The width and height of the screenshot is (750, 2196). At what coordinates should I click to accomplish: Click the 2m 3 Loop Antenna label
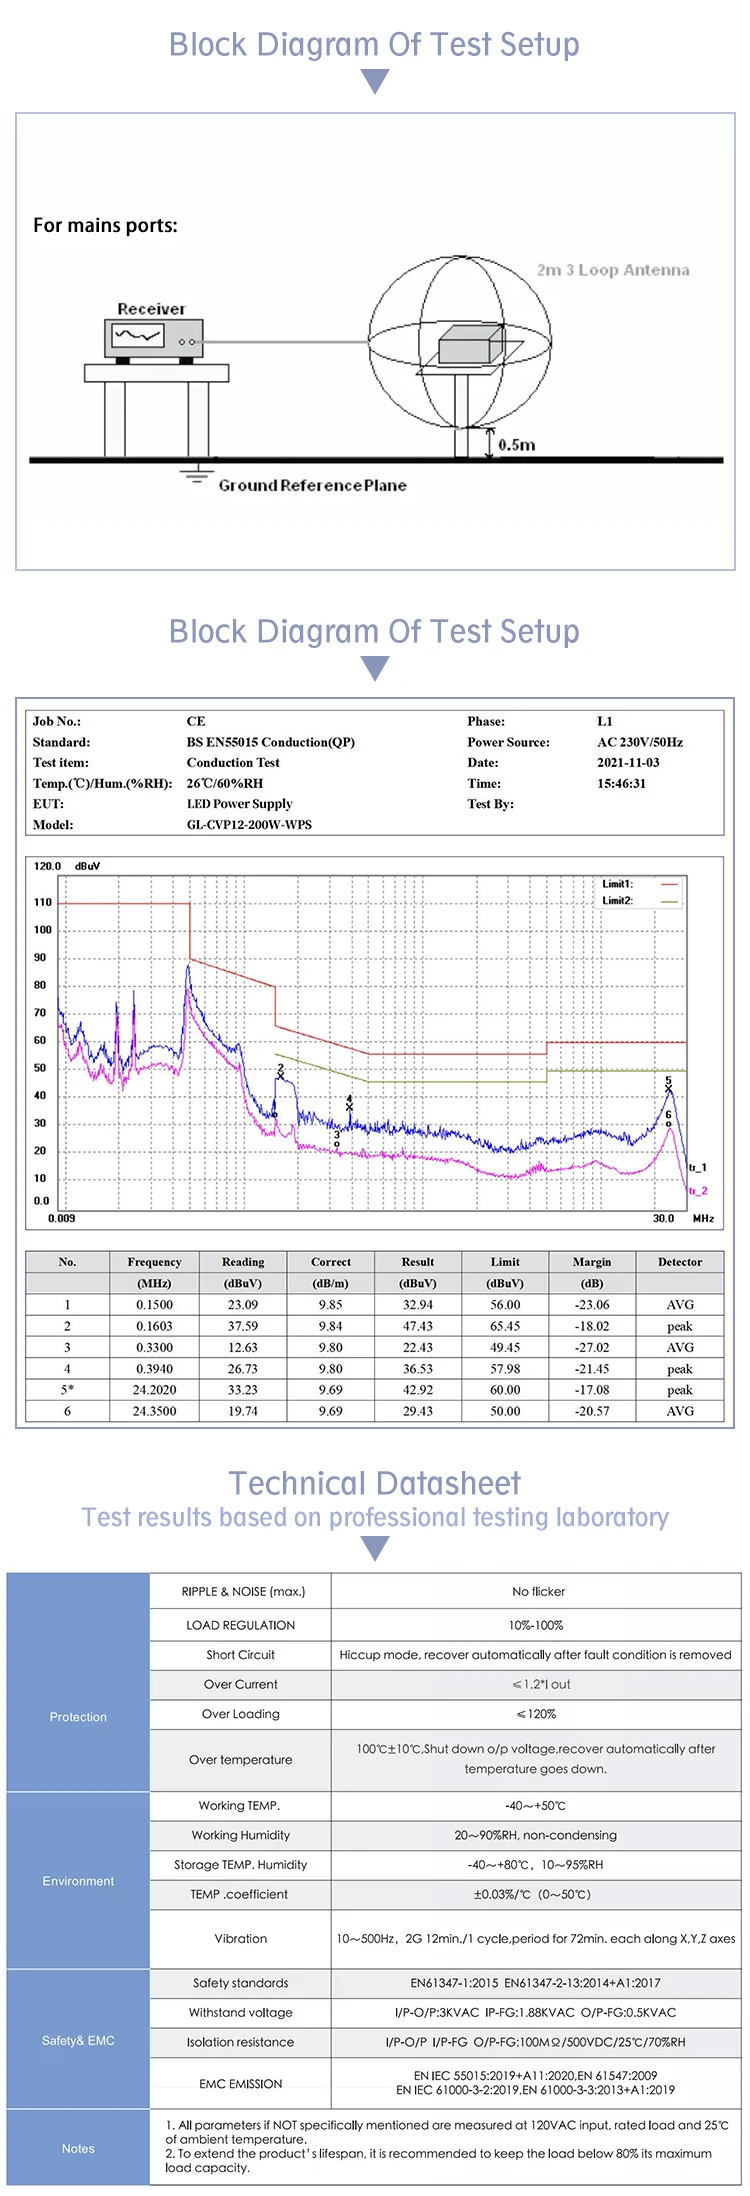click(612, 270)
